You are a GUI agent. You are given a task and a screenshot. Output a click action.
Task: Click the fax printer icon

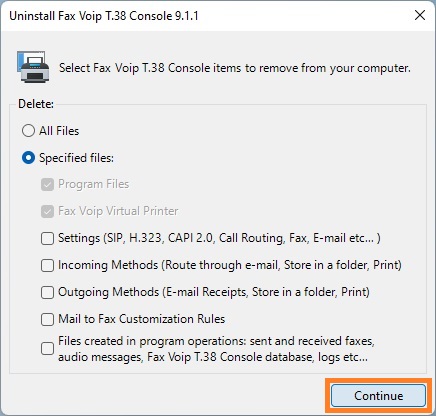(x=33, y=67)
